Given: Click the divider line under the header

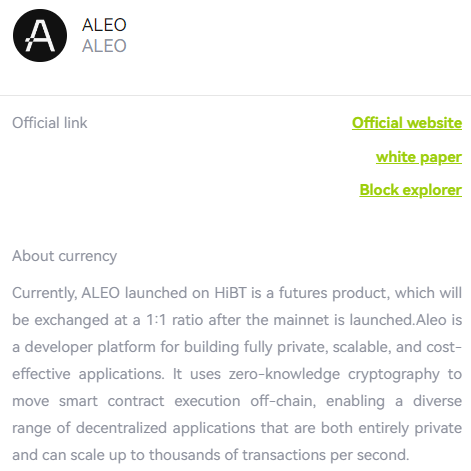Looking at the screenshot, I should coord(235,95).
